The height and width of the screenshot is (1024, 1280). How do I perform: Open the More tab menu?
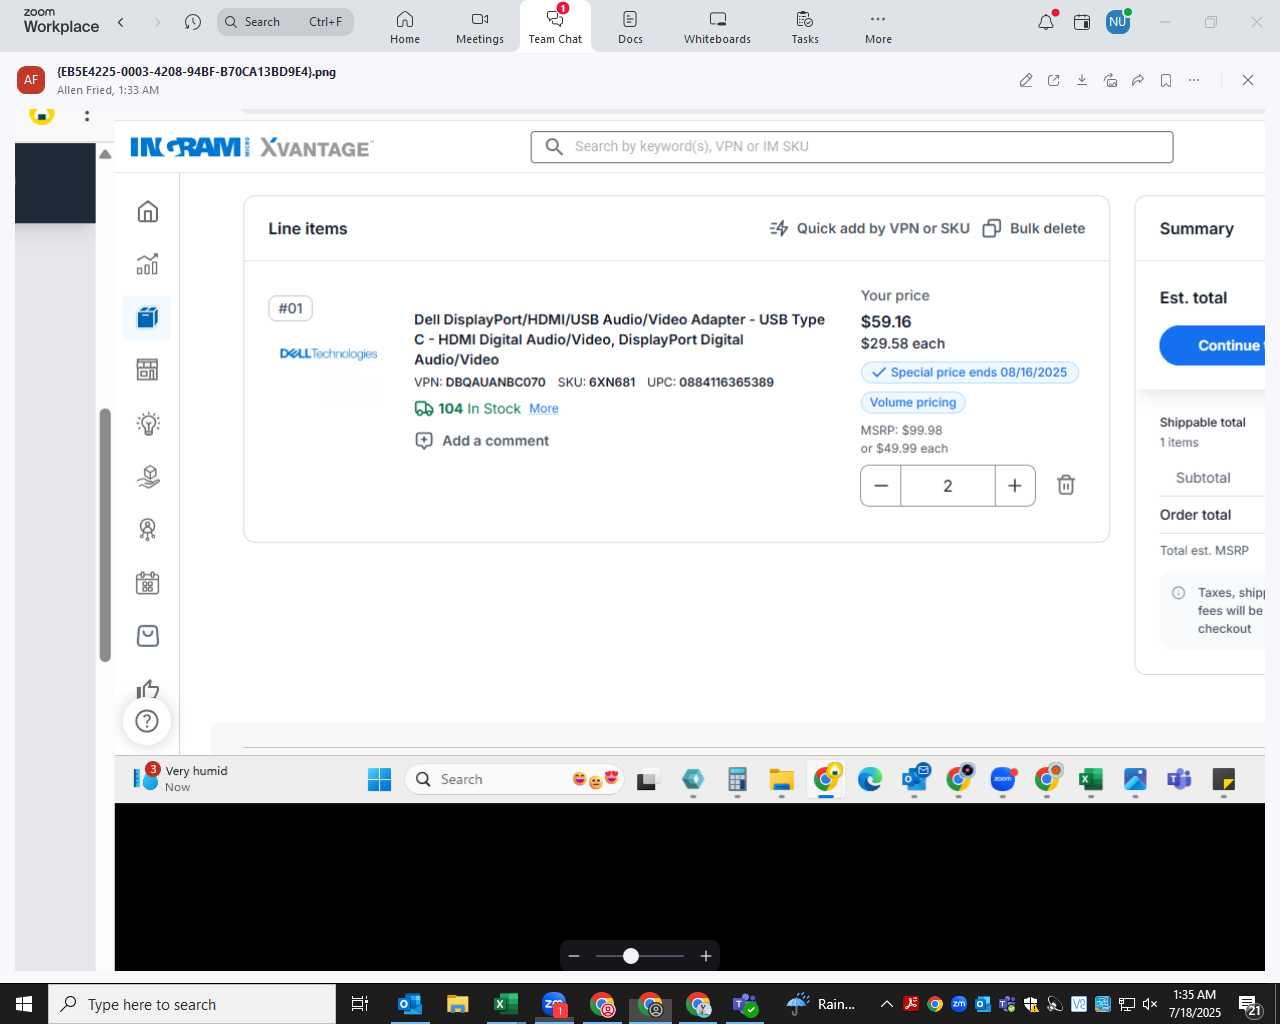(878, 27)
